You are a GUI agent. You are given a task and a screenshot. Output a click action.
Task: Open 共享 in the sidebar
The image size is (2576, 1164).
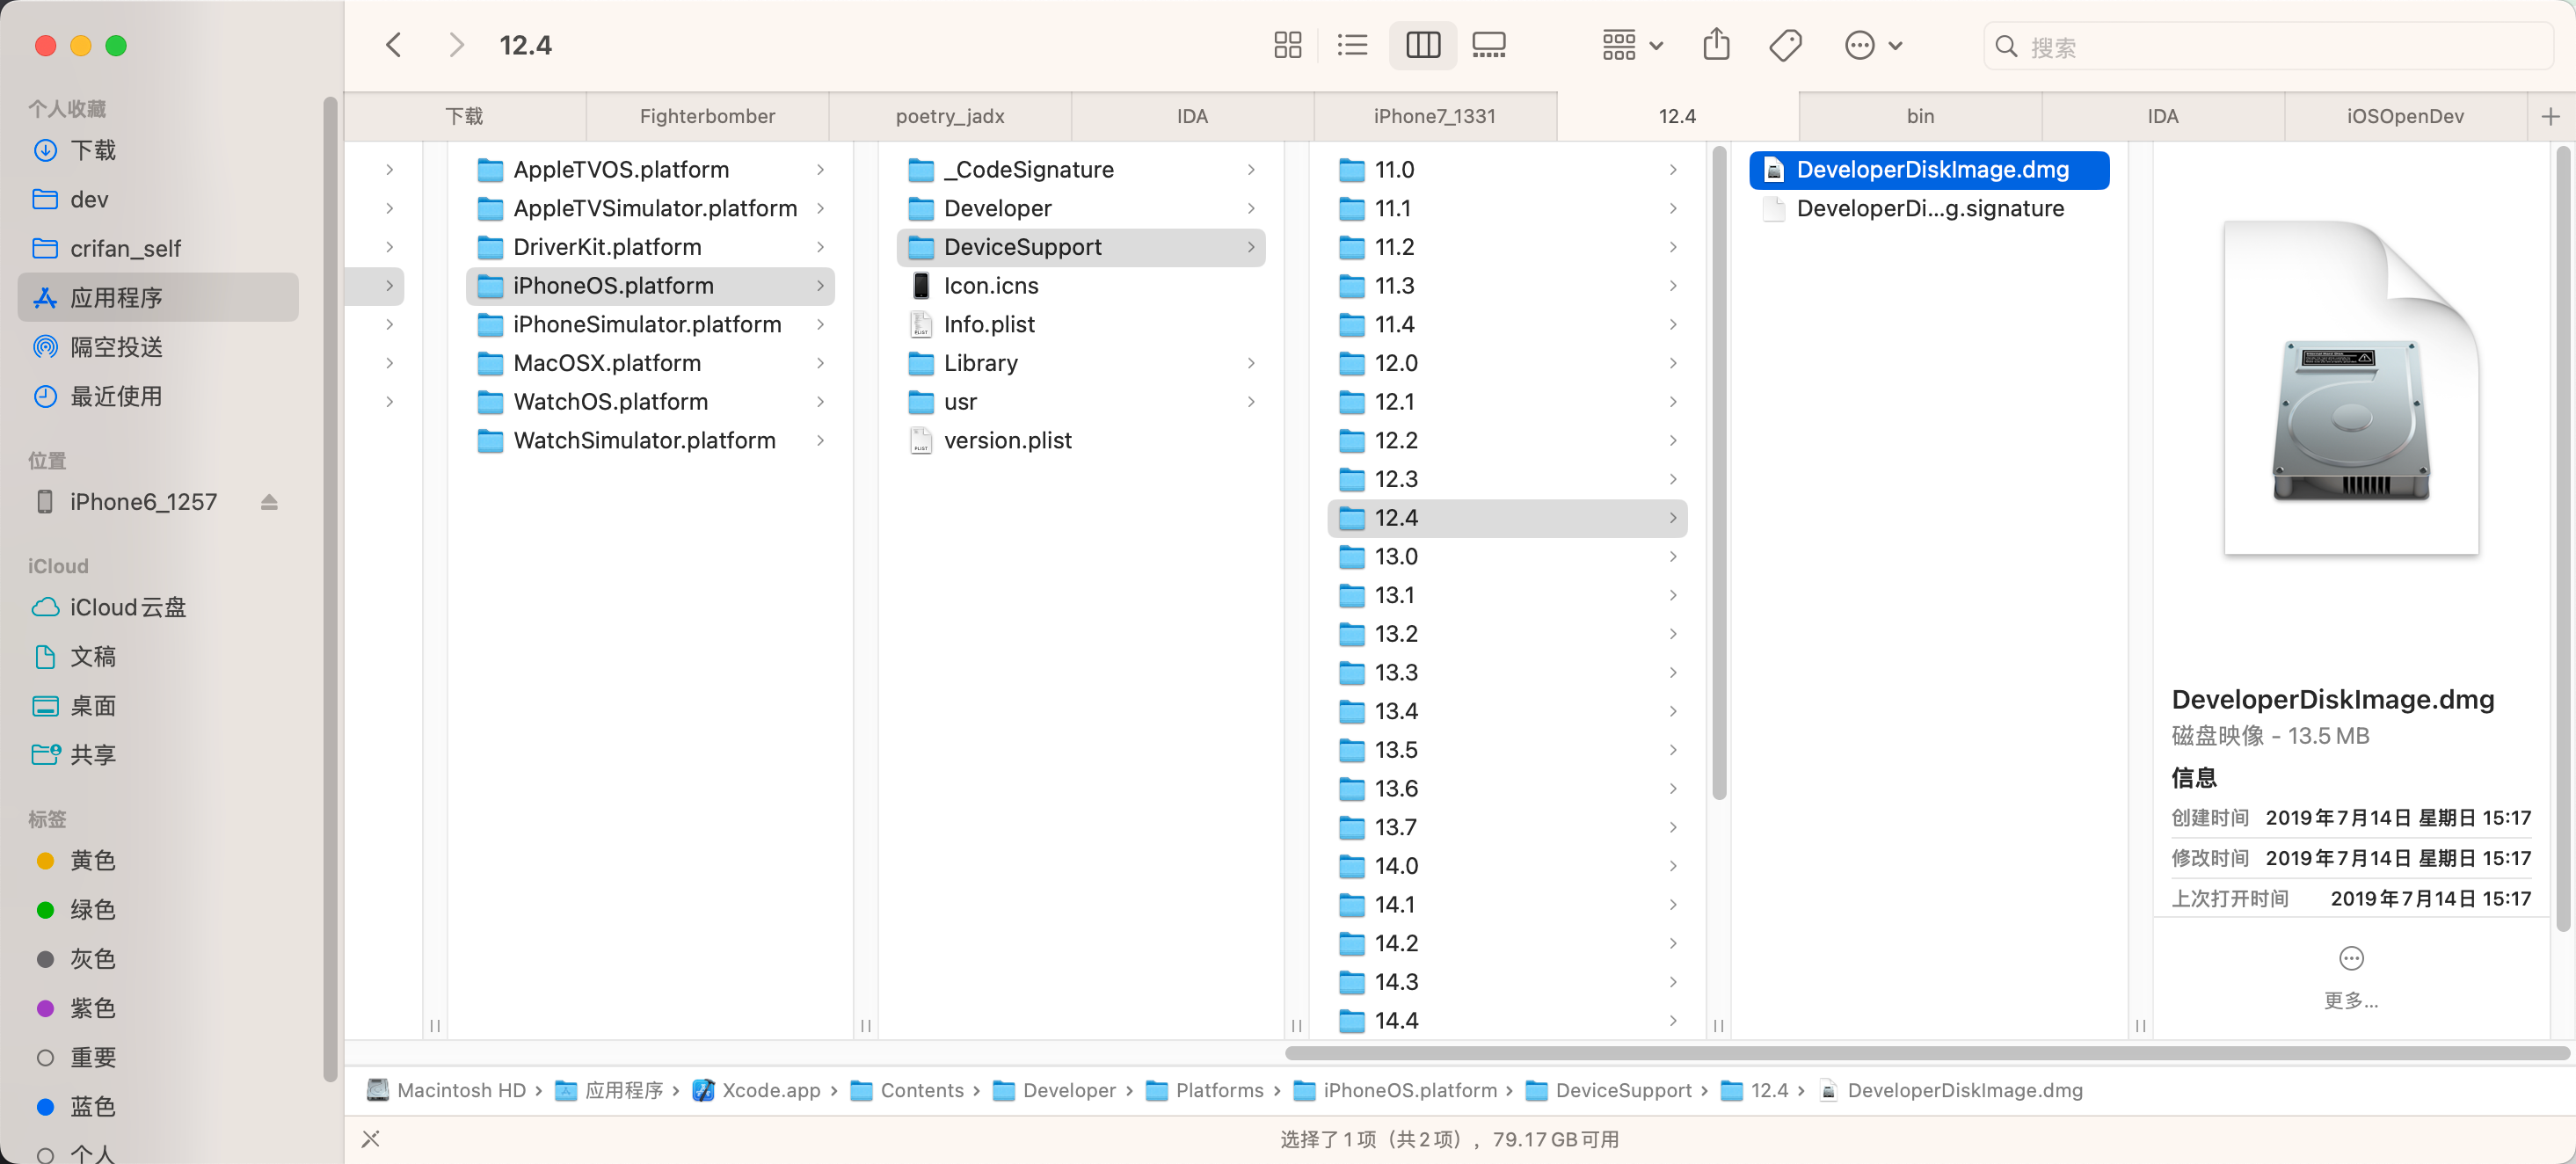click(158, 755)
